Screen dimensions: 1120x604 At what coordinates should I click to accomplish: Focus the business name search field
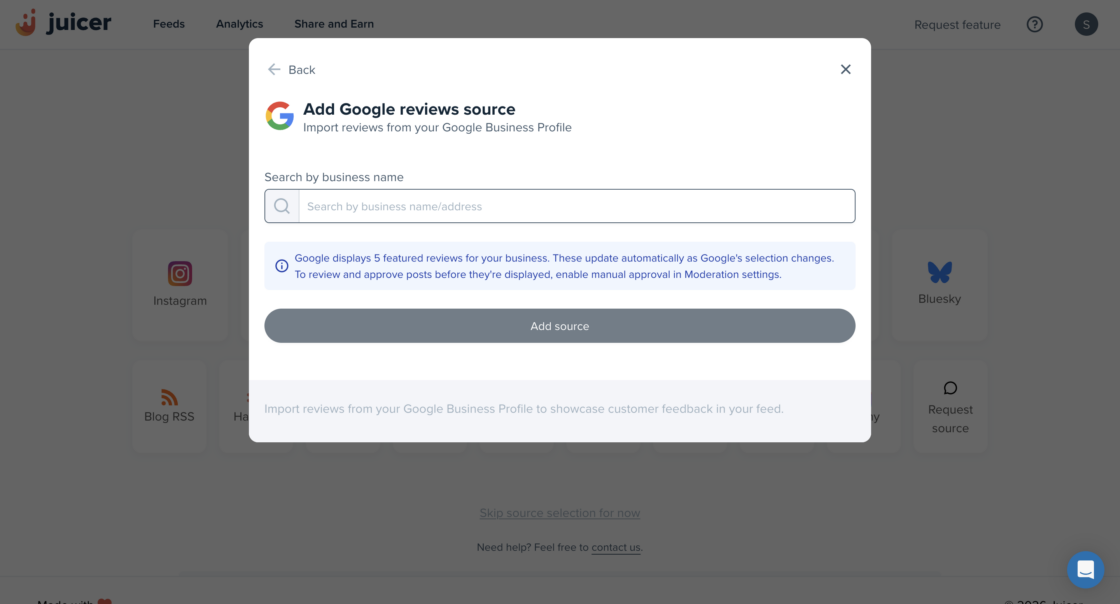pyautogui.click(x=576, y=206)
